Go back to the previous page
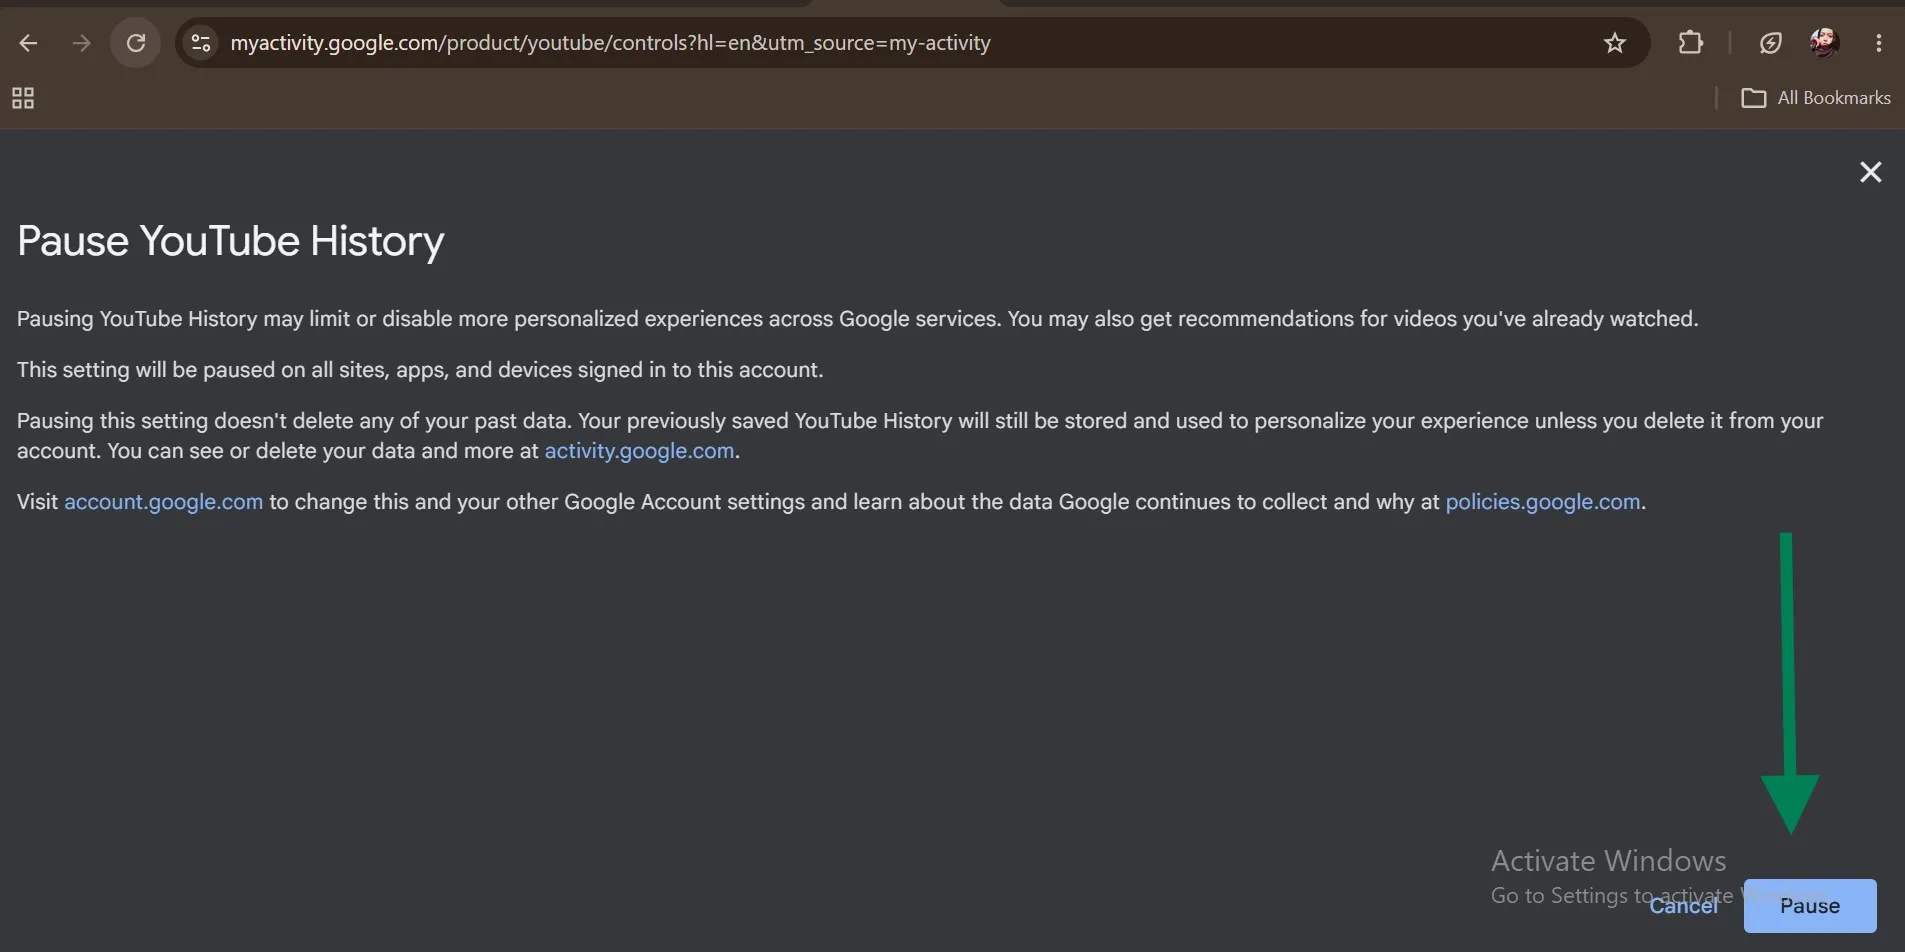This screenshot has height=952, width=1905. [28, 43]
